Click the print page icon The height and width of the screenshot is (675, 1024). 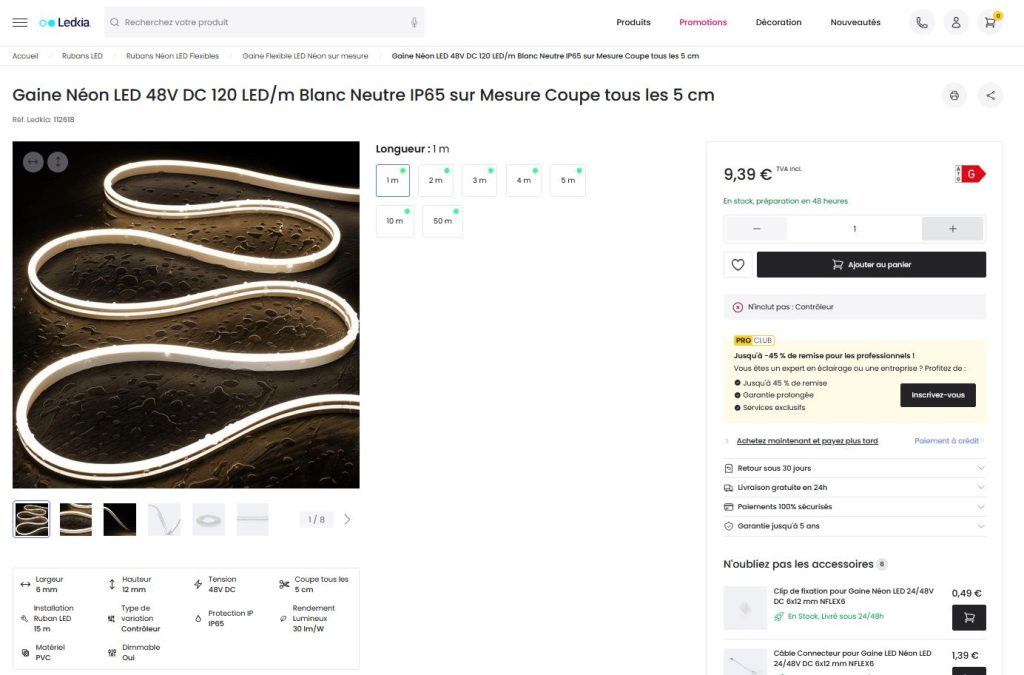pyautogui.click(x=954, y=95)
